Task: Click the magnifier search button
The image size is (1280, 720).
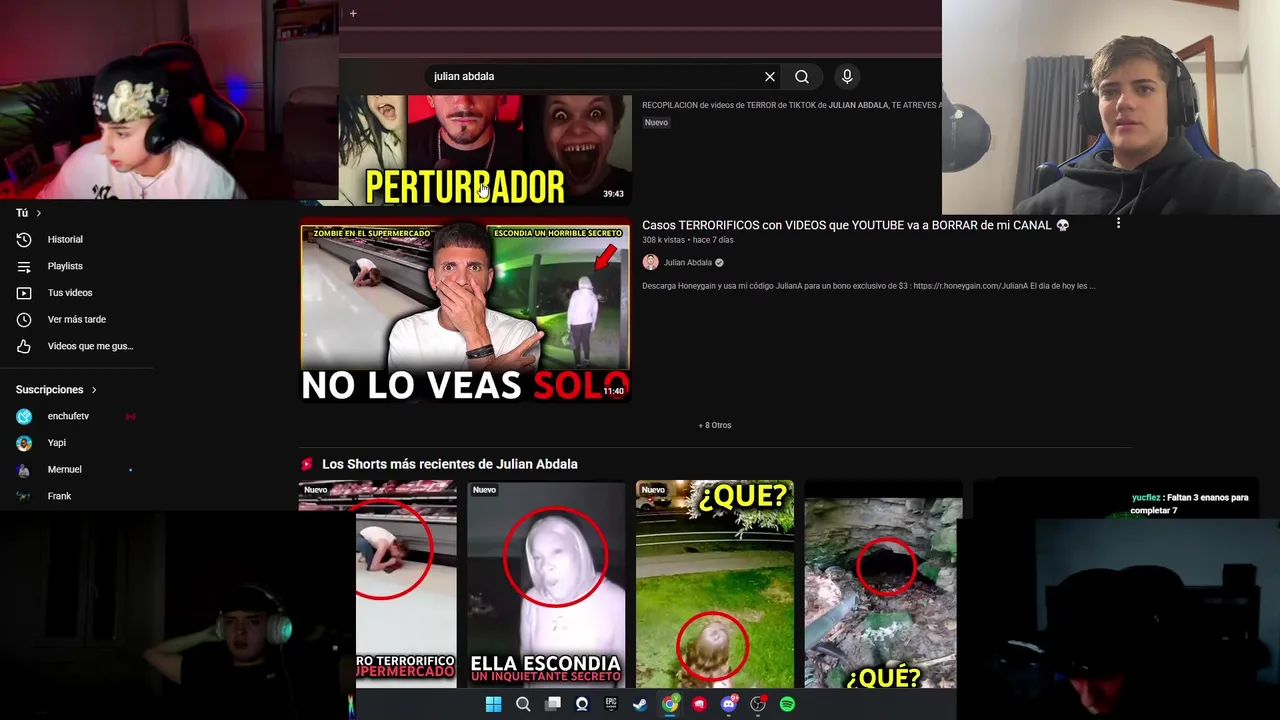Action: (x=802, y=76)
